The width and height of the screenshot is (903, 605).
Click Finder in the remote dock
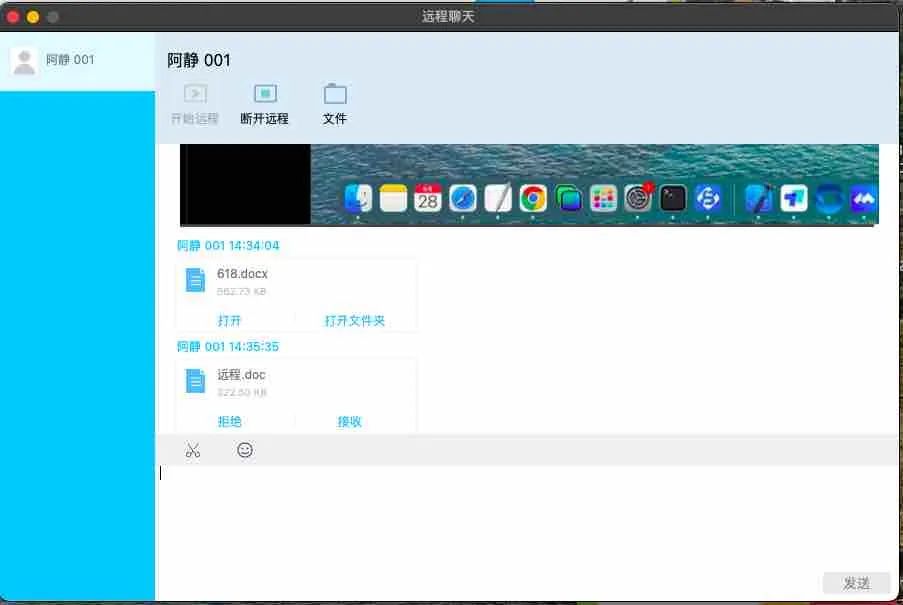coord(358,199)
